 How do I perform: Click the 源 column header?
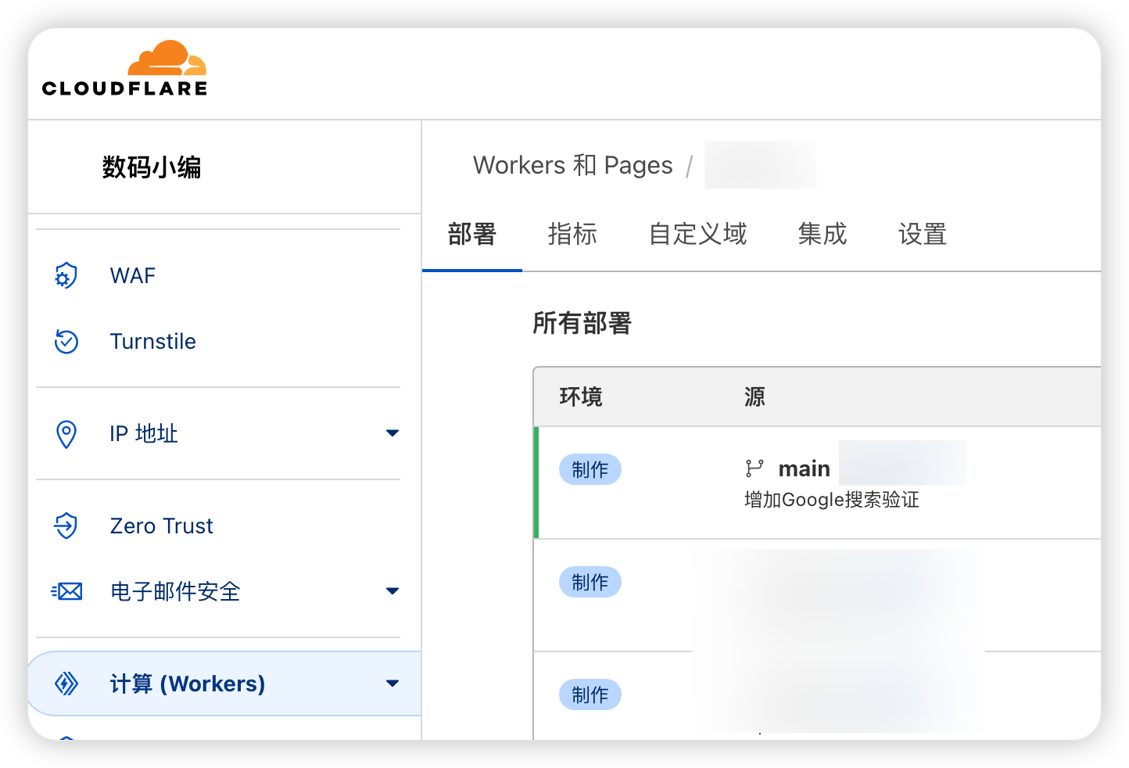[754, 397]
